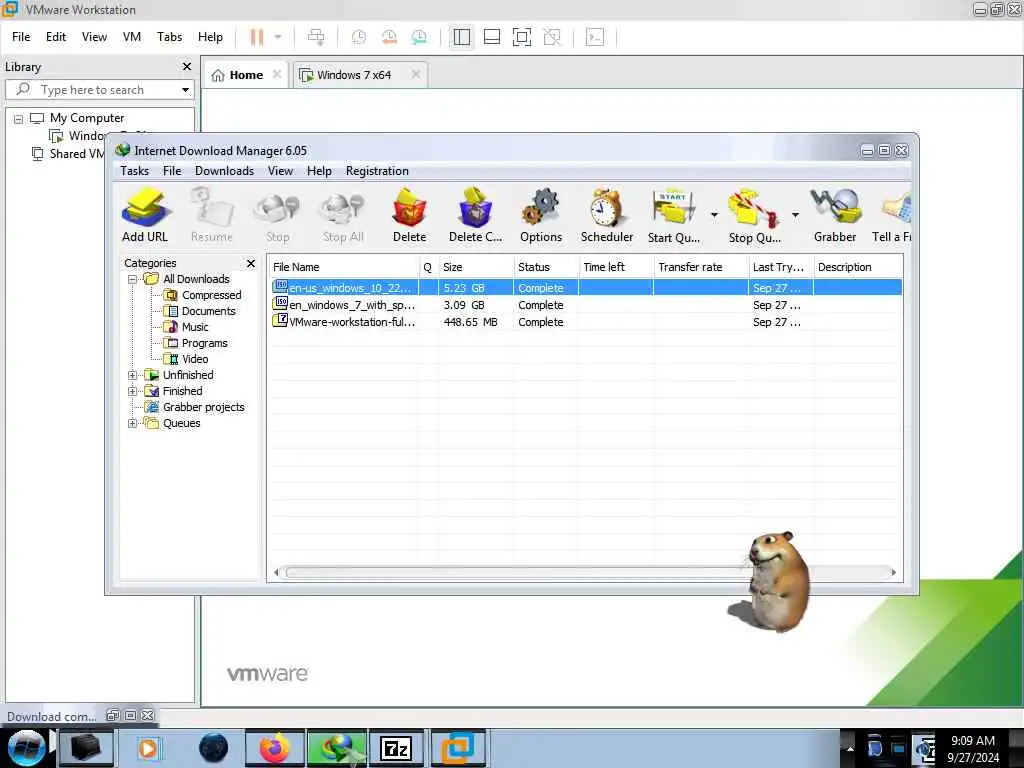This screenshot has width=1024, height=768.
Task: Sort by Transfer rate column header
Action: [701, 267]
